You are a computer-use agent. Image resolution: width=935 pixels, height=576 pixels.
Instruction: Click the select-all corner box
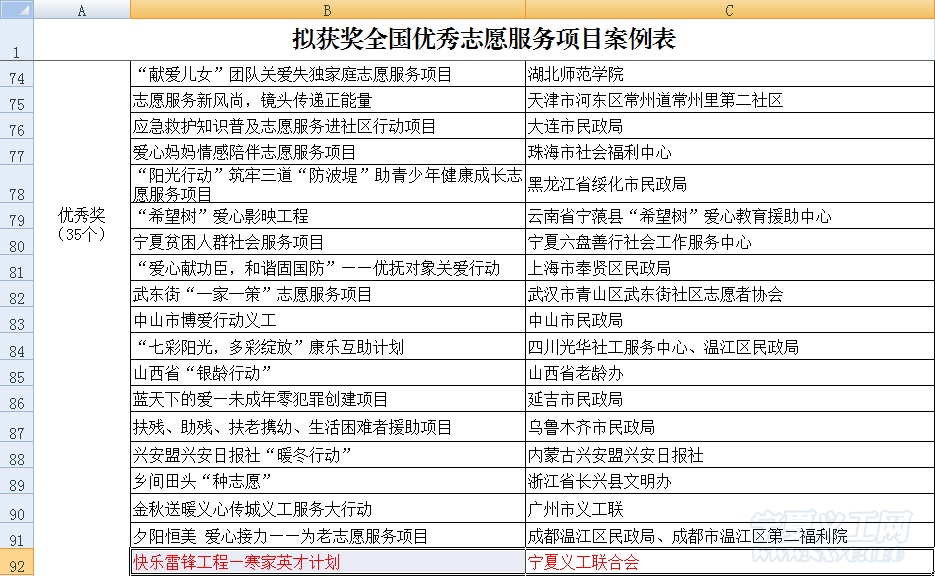(x=17, y=9)
